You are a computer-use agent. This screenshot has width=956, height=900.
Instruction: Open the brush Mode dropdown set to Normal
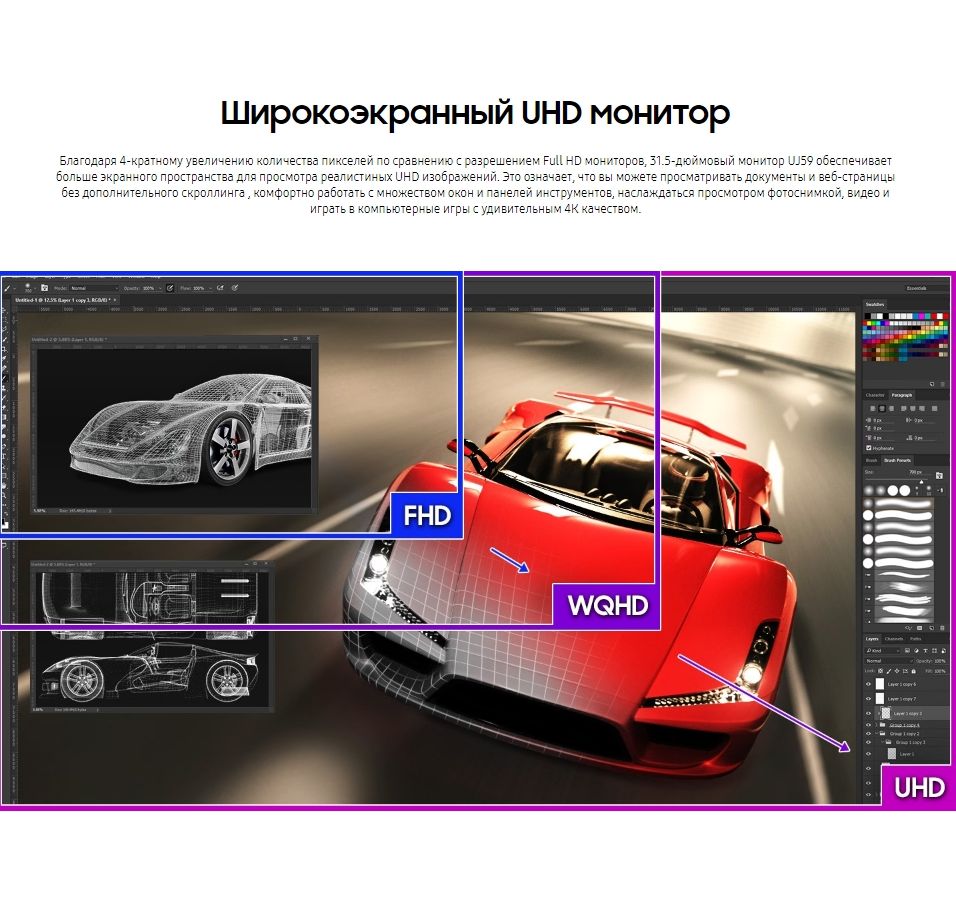[93, 288]
